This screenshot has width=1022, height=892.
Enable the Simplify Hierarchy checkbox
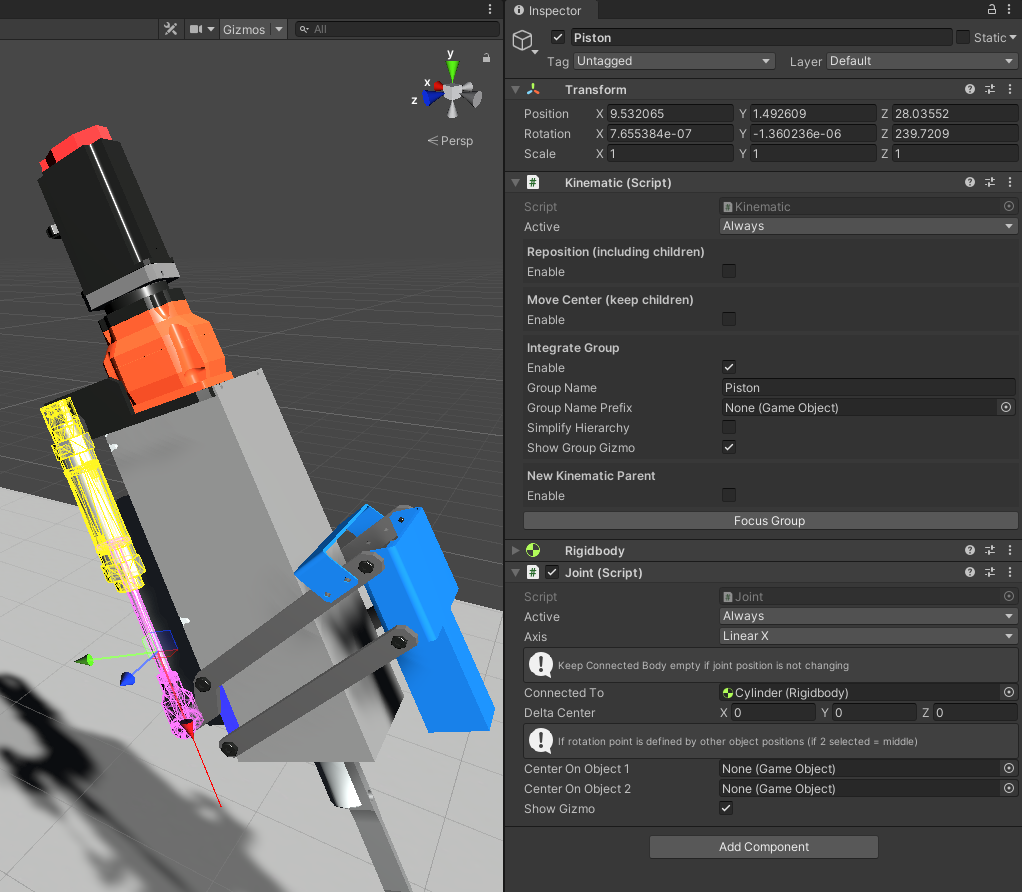point(729,428)
